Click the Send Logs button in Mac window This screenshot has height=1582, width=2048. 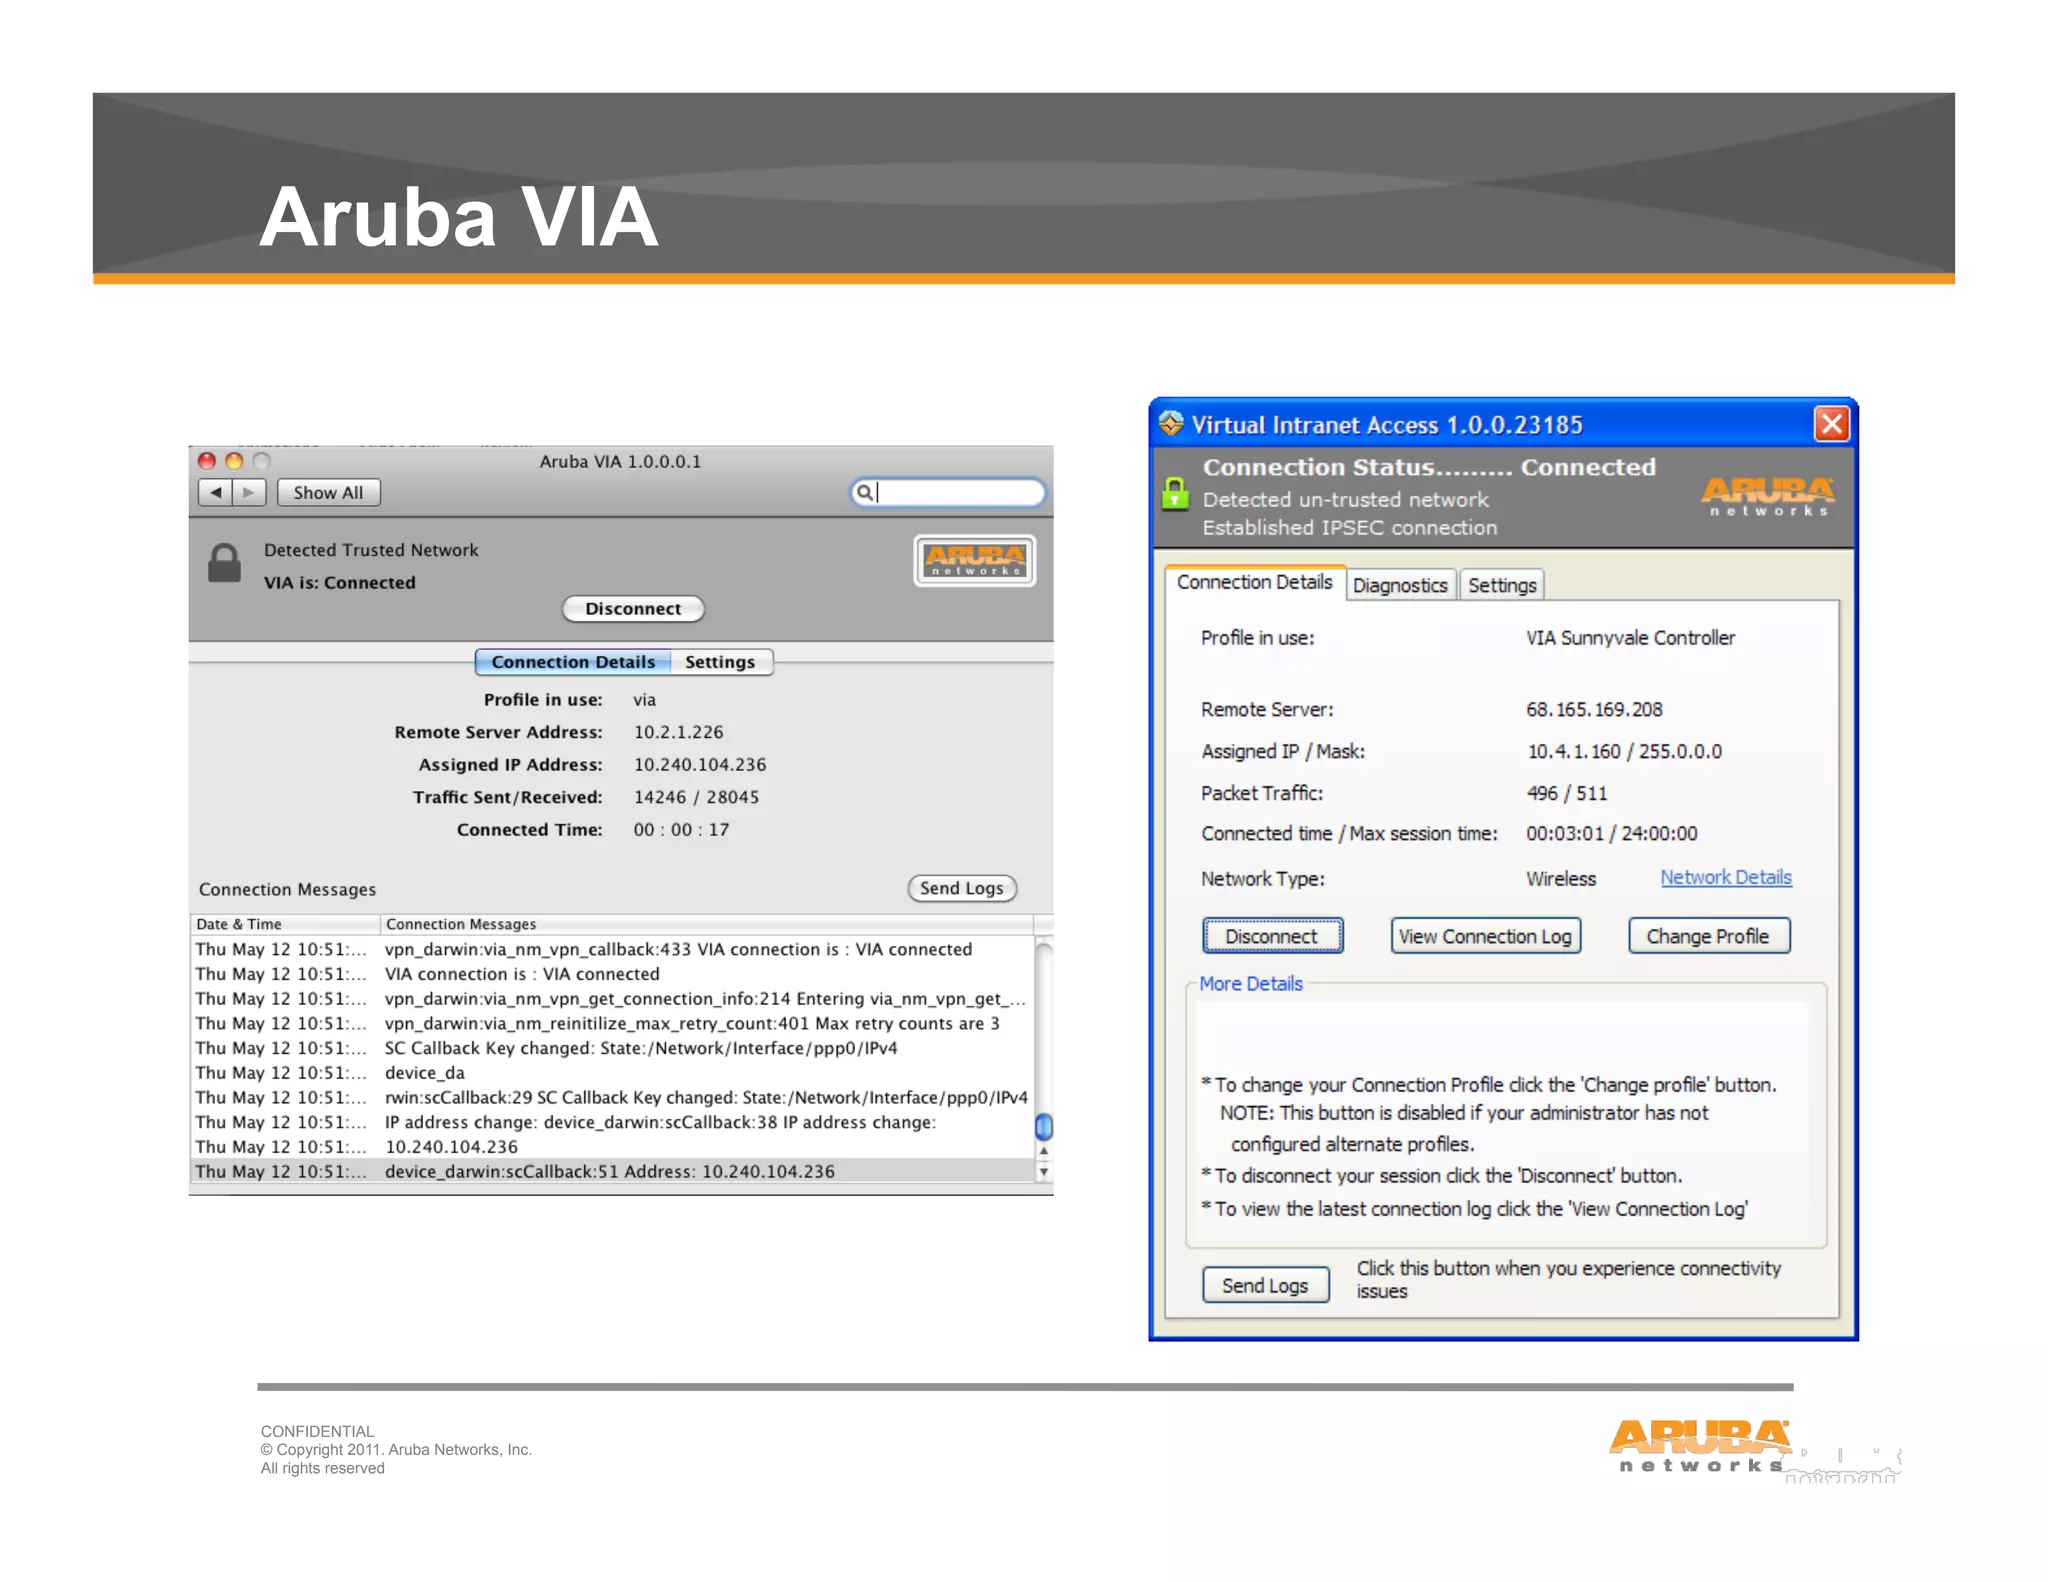(962, 888)
